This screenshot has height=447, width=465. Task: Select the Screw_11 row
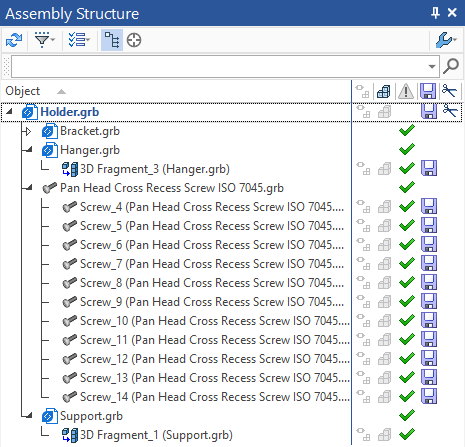tap(215, 340)
